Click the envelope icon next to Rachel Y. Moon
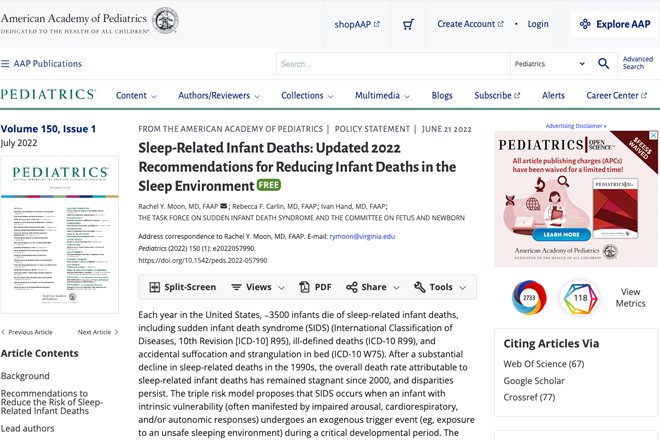 pyautogui.click(x=224, y=206)
